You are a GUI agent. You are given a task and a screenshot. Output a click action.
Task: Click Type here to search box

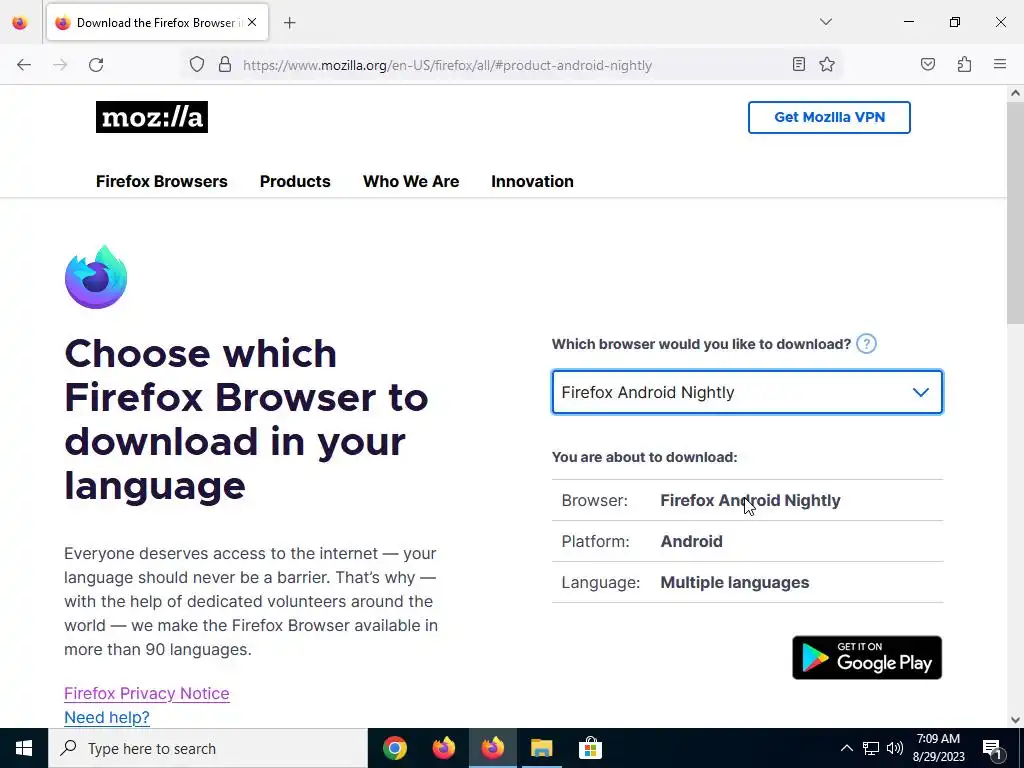(208, 748)
